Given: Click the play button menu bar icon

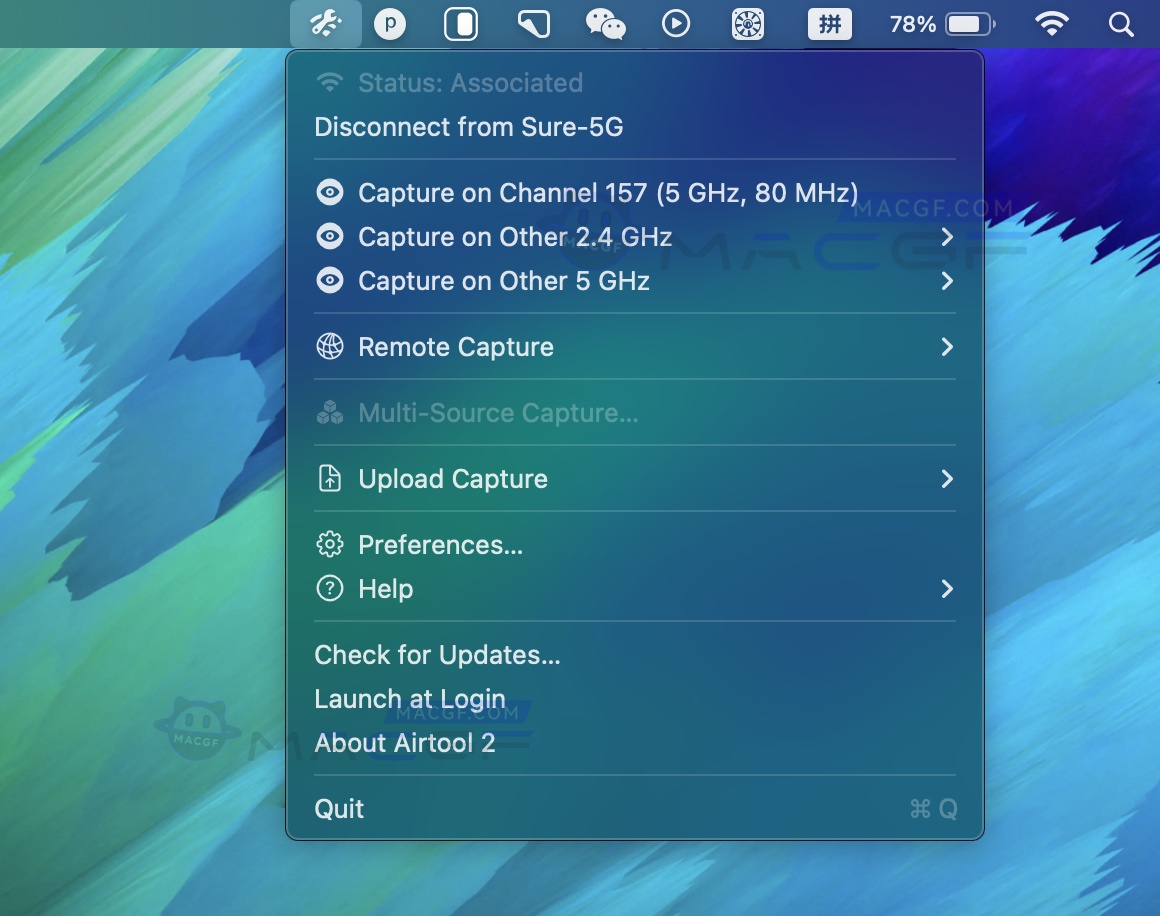Looking at the screenshot, I should coord(676,23).
